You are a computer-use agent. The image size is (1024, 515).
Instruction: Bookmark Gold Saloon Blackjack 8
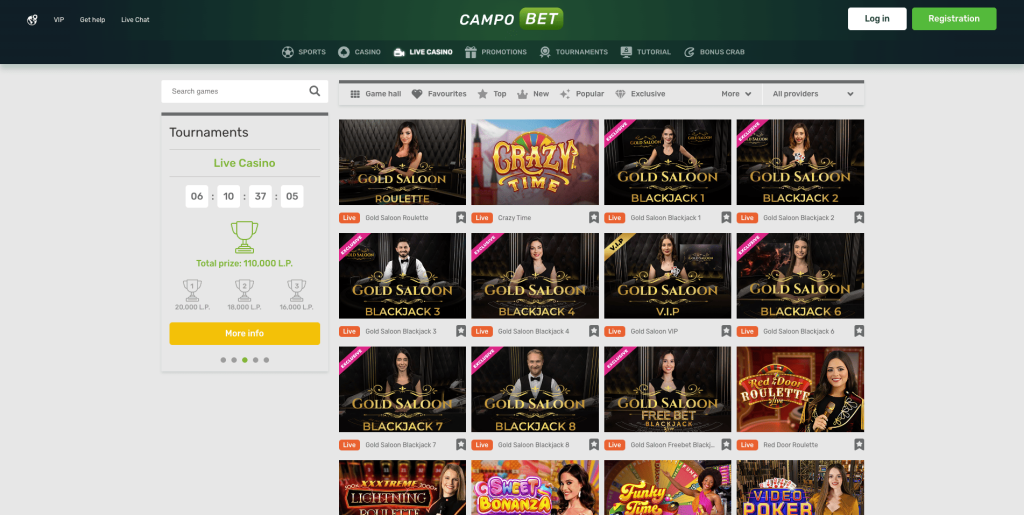594,445
